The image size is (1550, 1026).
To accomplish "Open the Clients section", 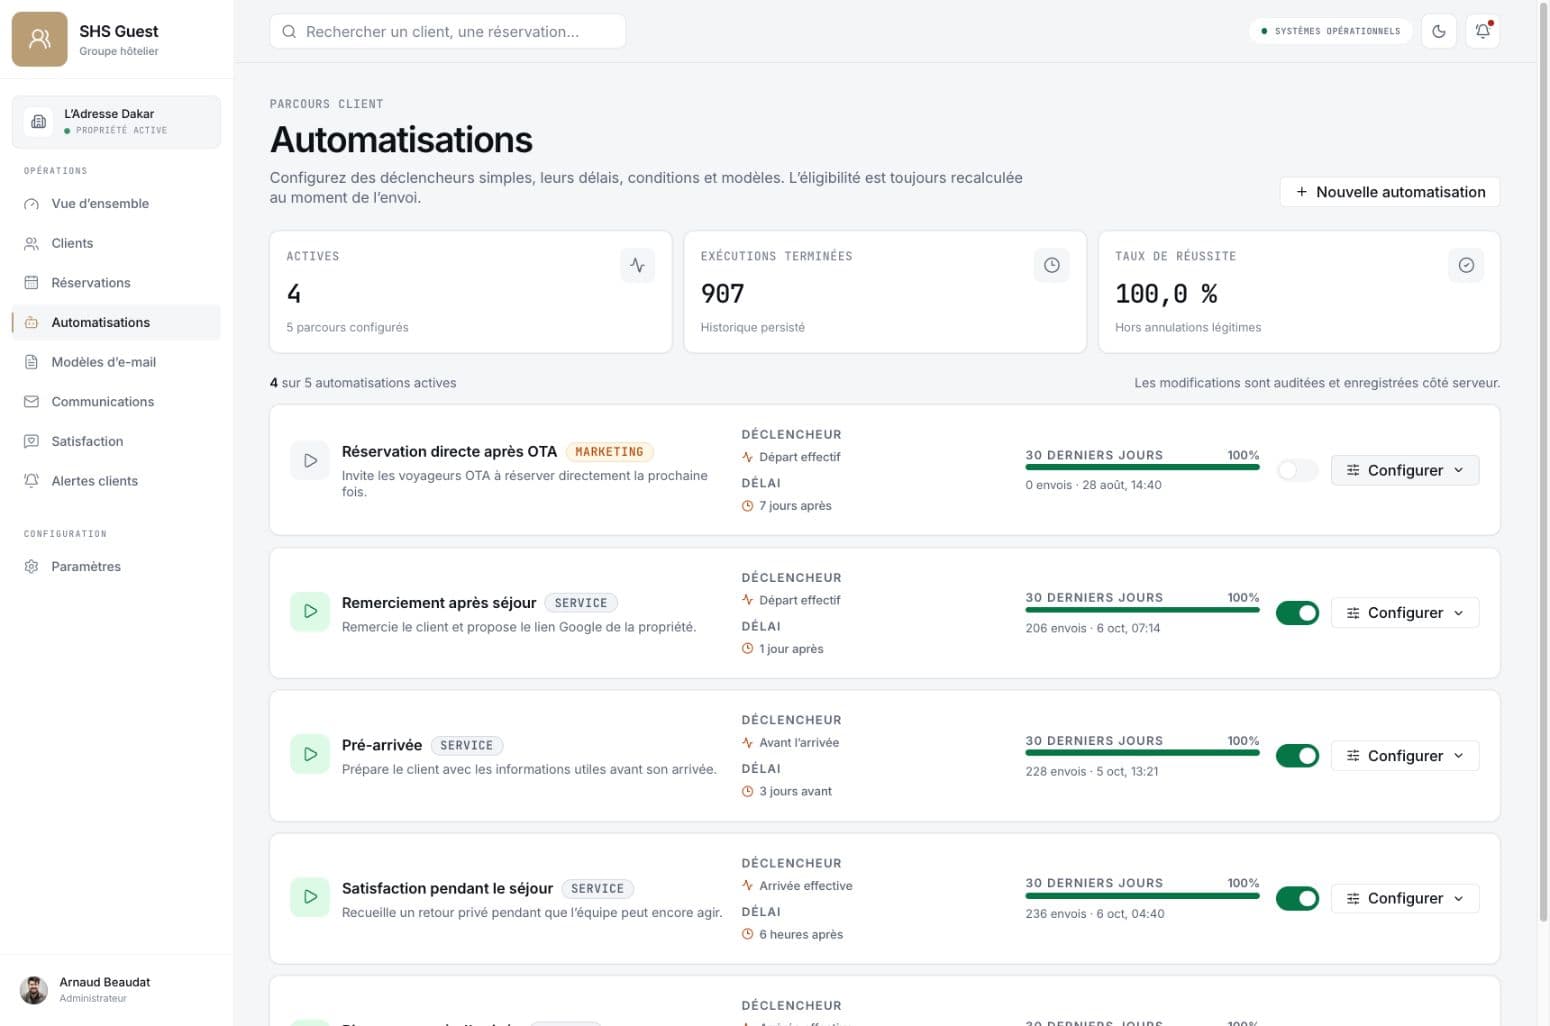I will tap(116, 243).
